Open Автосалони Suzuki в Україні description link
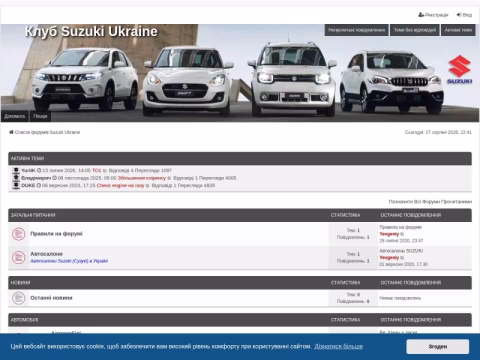480x360 pixels. (69, 261)
